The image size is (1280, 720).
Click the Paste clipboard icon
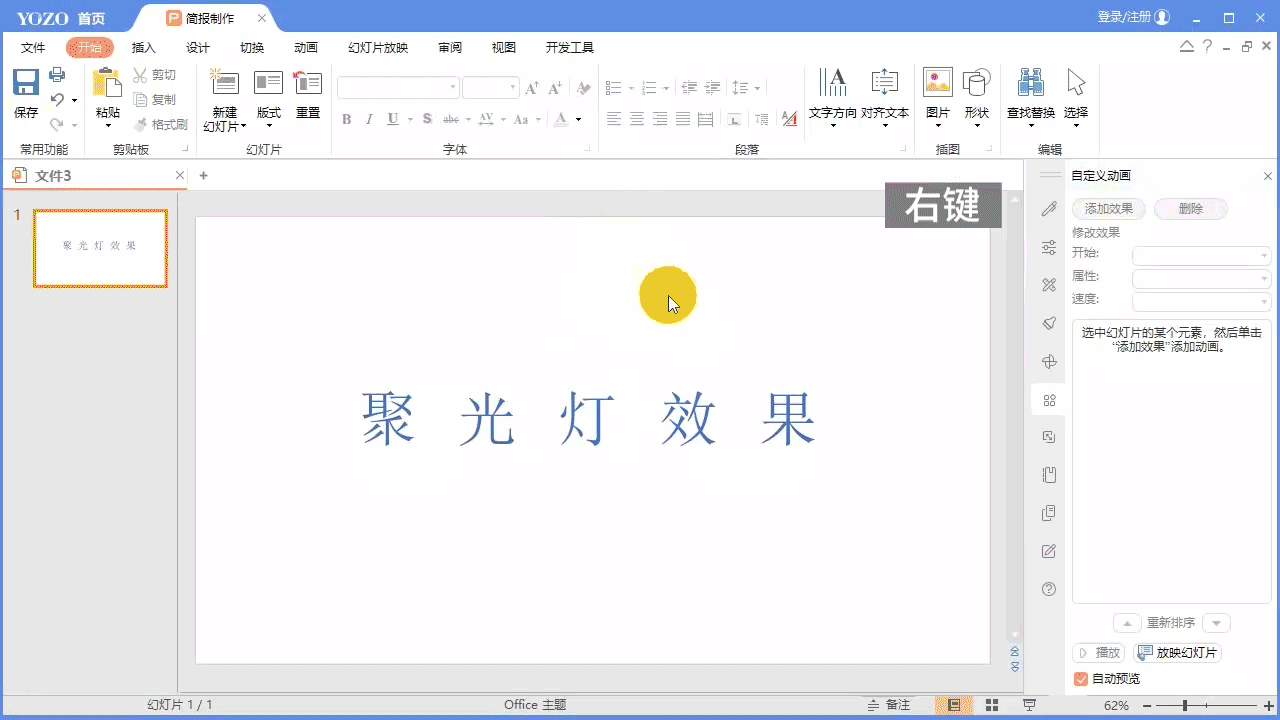[107, 84]
